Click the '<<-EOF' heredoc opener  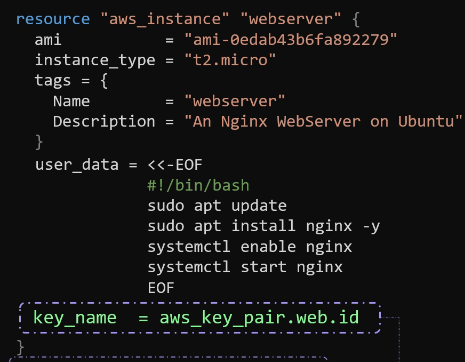point(175,165)
